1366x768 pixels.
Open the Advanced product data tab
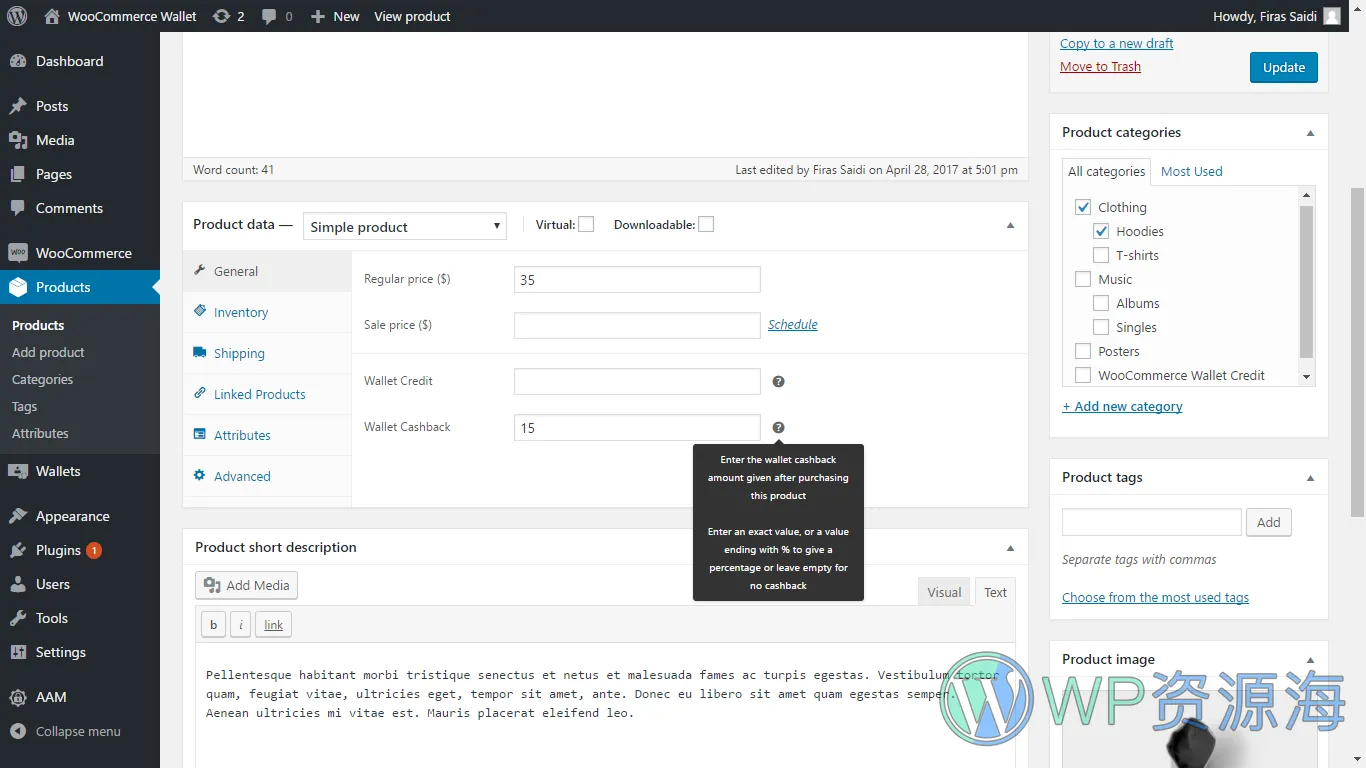pos(267,476)
